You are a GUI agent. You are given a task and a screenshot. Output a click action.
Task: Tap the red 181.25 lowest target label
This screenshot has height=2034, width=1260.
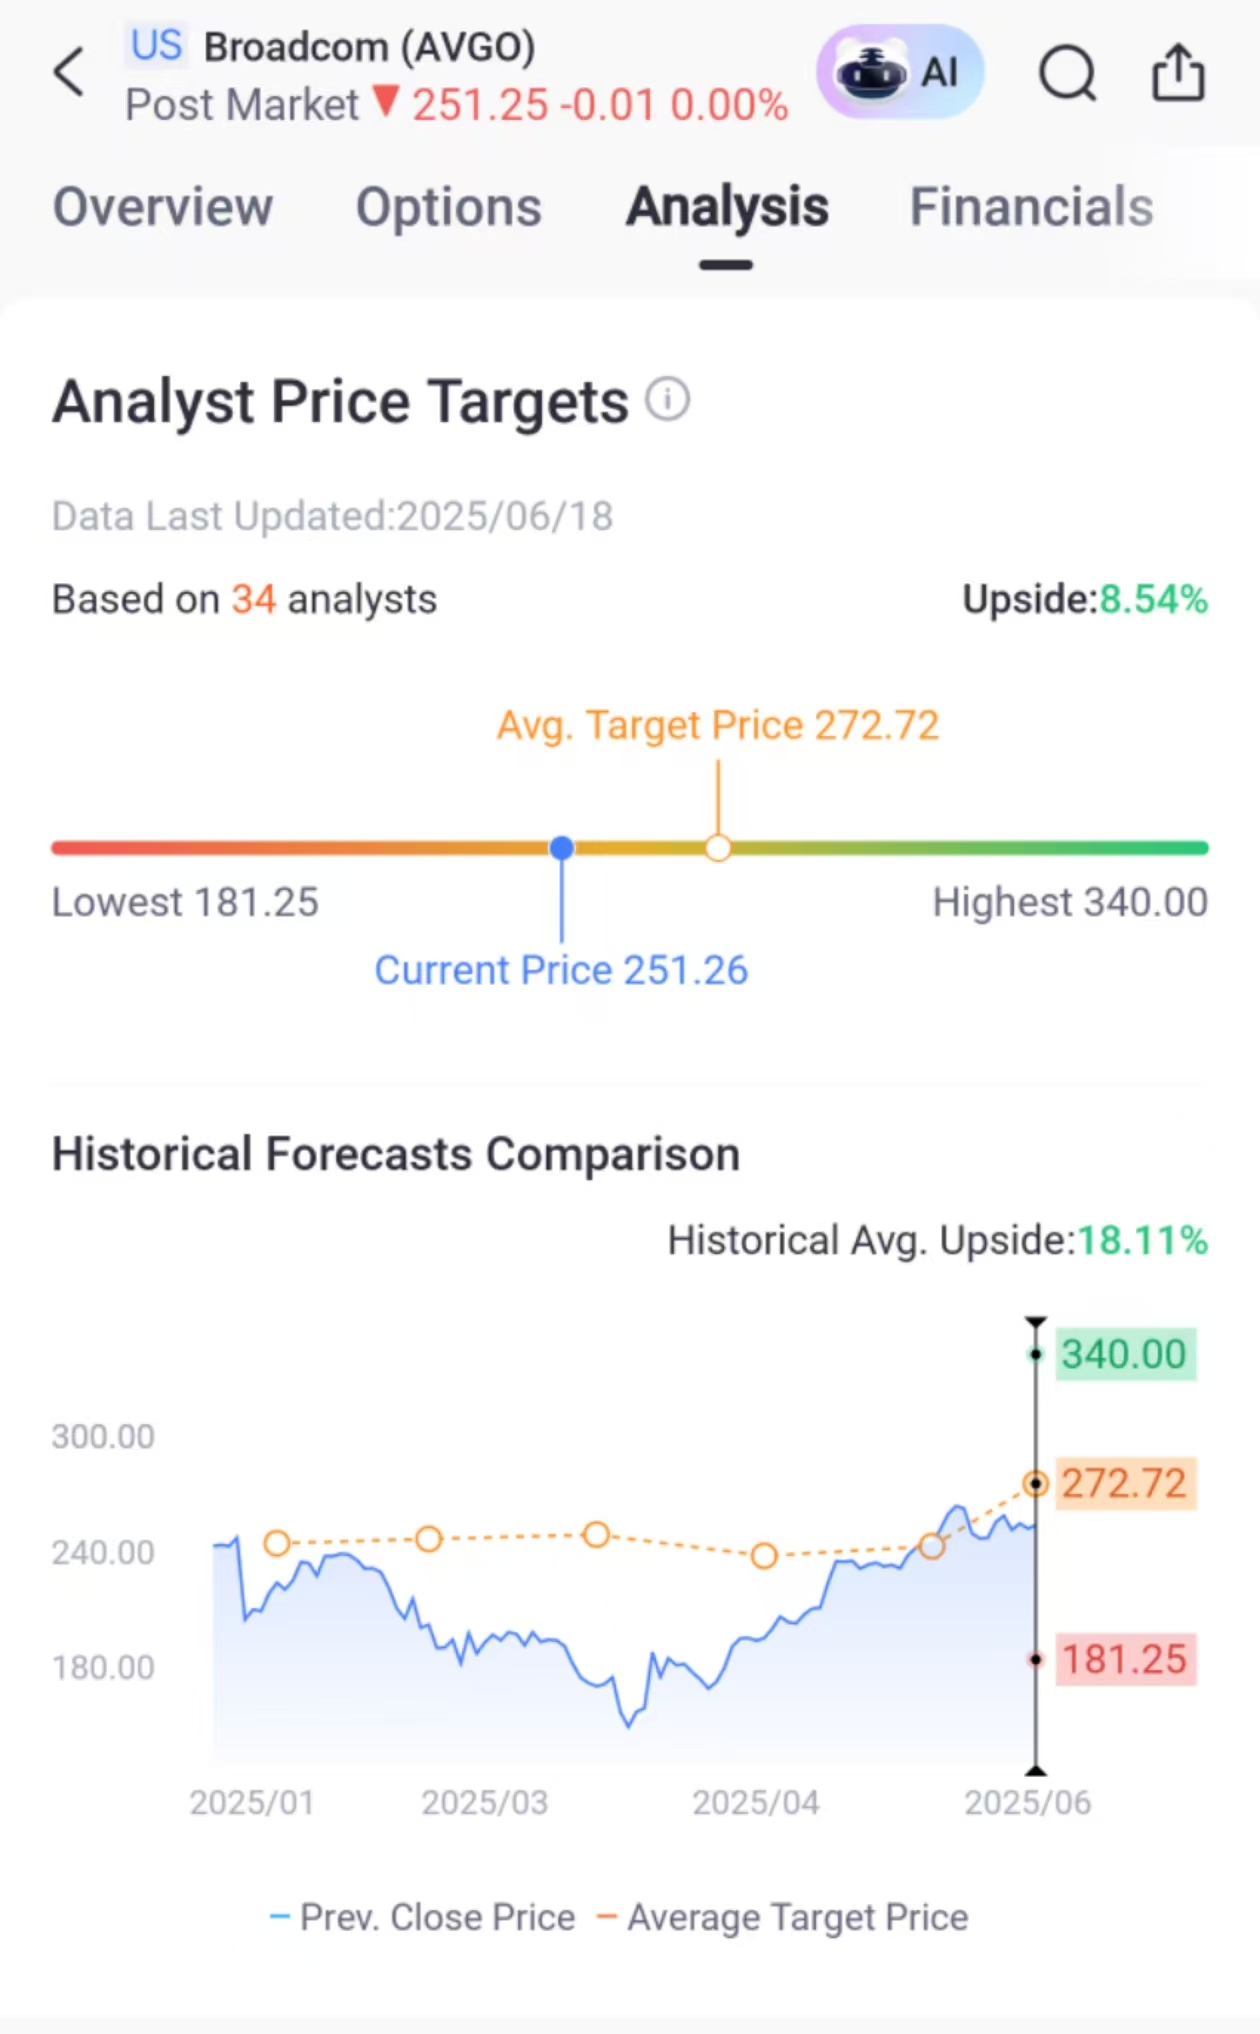pyautogui.click(x=1125, y=1659)
